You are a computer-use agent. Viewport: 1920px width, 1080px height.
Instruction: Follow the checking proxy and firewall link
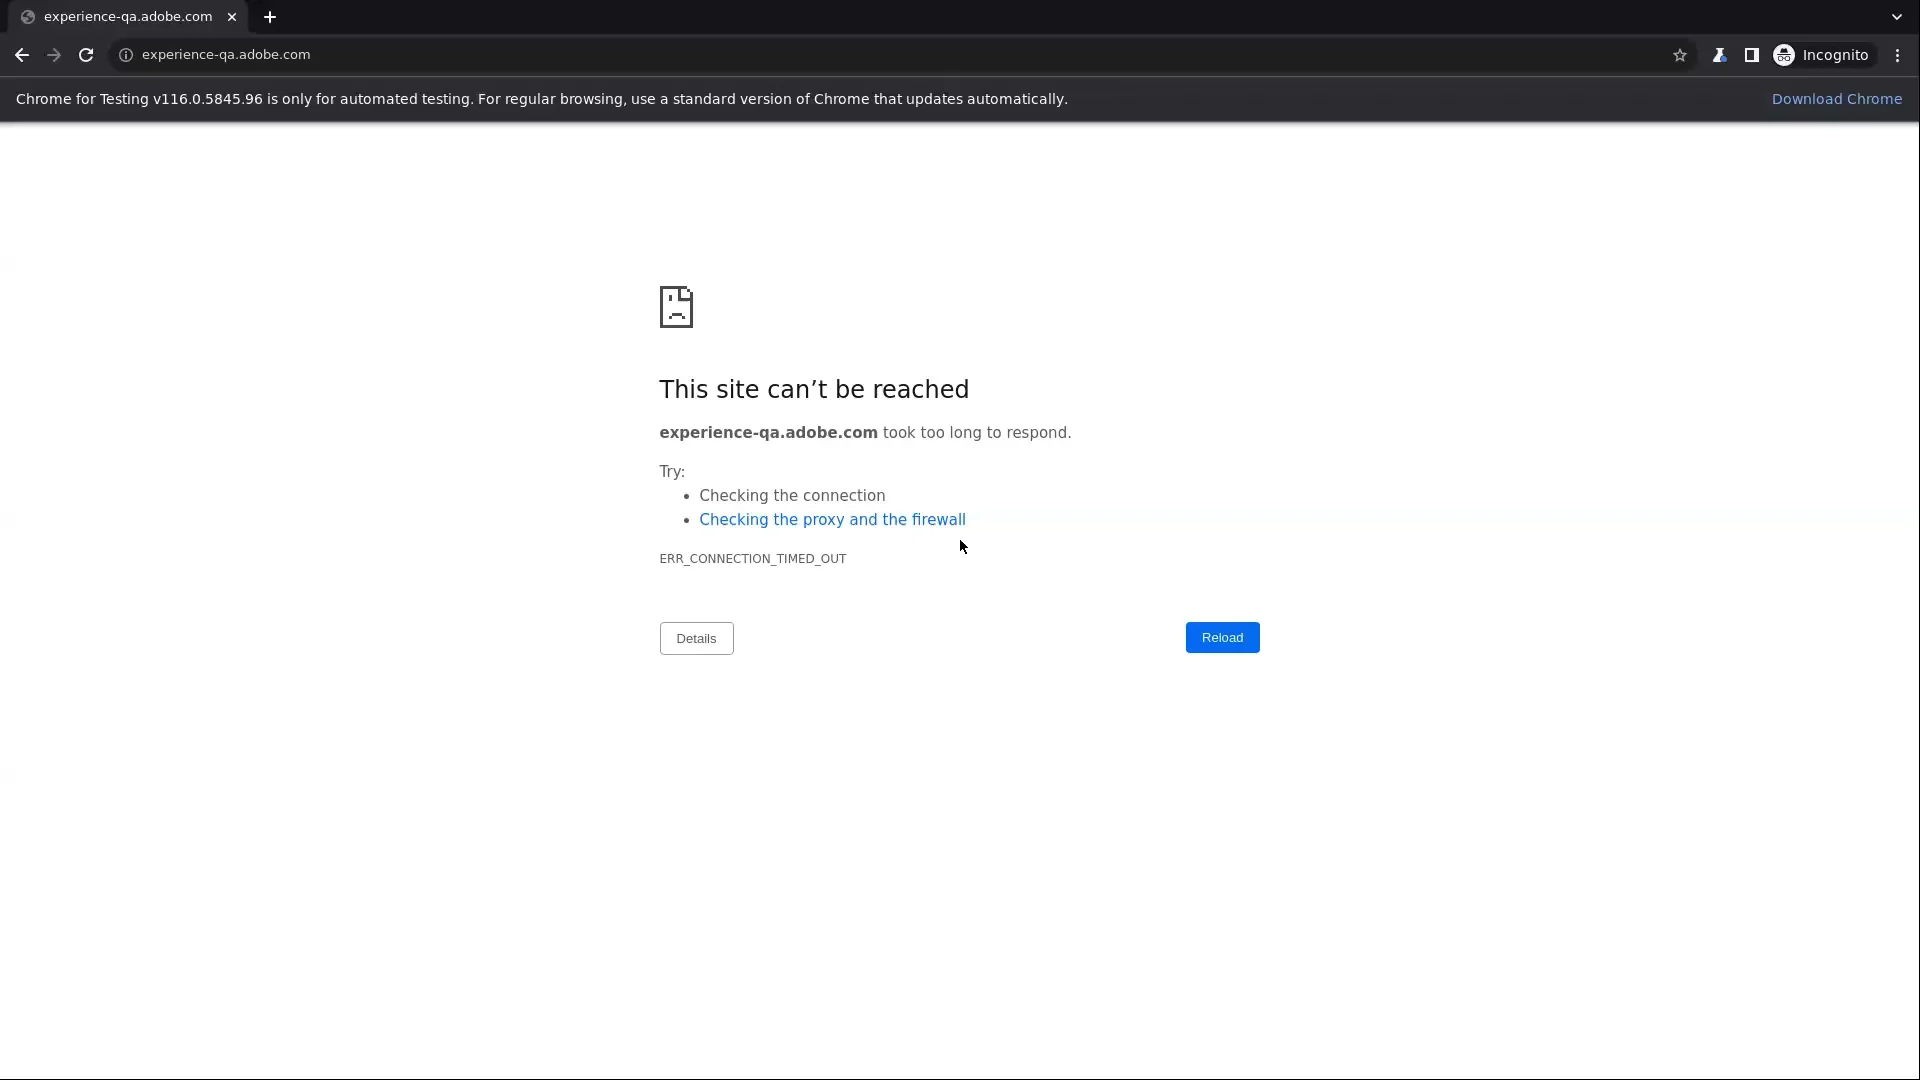[x=831, y=519]
